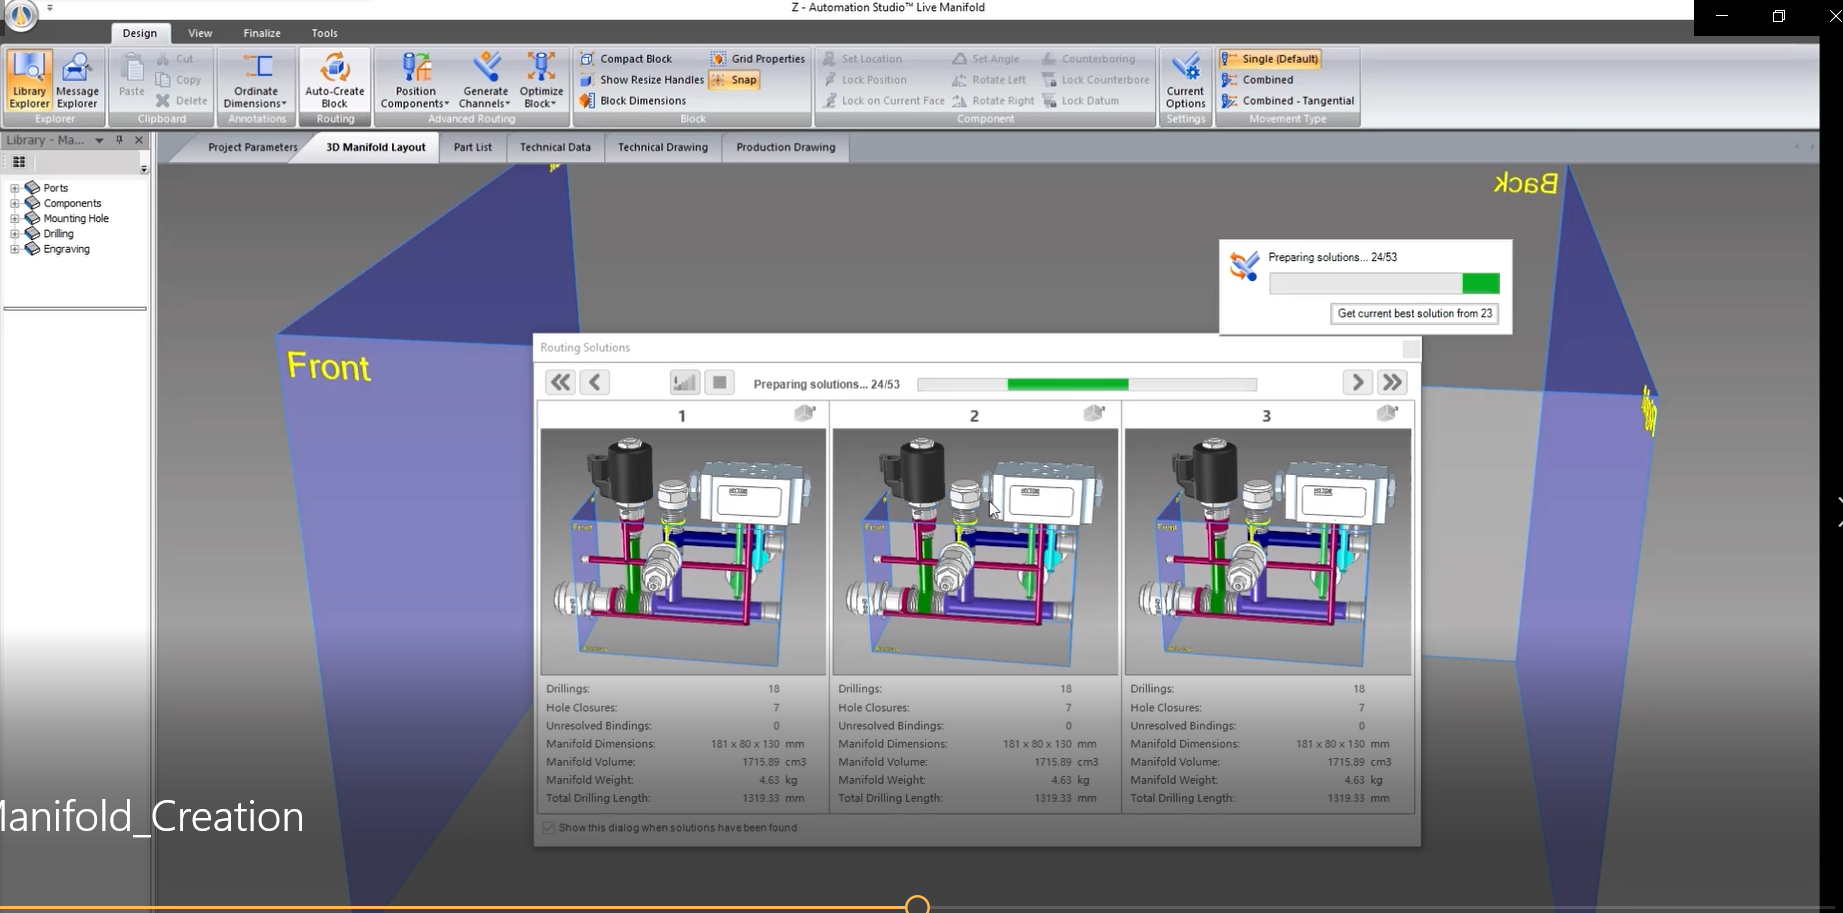1843x913 pixels.
Task: Click Set Location in the Component group
Action: coord(862,59)
